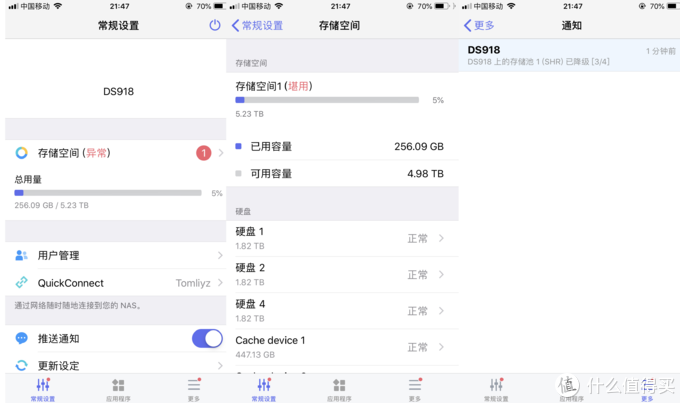Viewport: 680px width, 403px height.
Task: Expand the QuickConnect row chevron
Action: (x=220, y=282)
